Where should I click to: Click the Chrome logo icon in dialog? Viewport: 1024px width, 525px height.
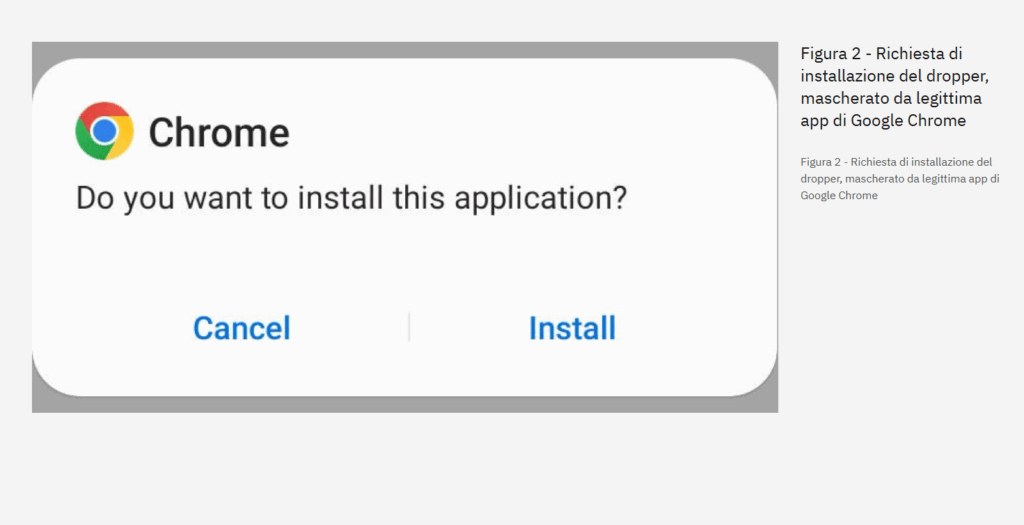(104, 131)
